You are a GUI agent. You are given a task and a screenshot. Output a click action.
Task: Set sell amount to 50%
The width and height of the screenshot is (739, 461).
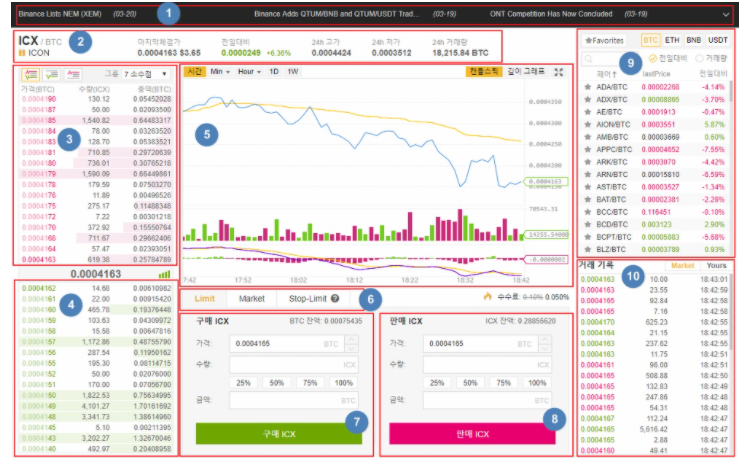tap(470, 383)
